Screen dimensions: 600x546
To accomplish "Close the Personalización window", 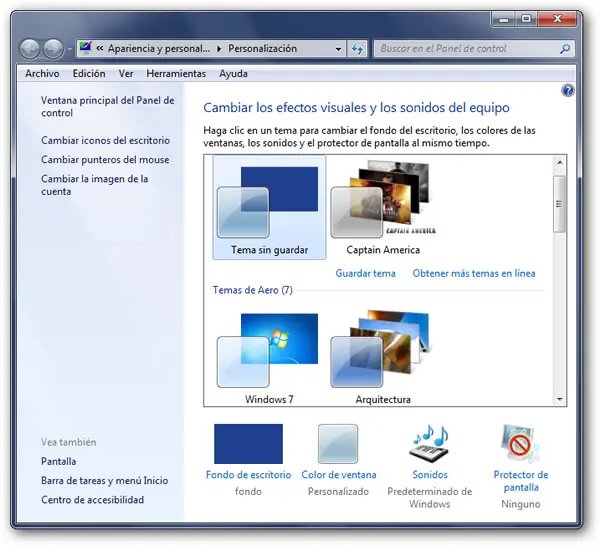I will (x=557, y=19).
